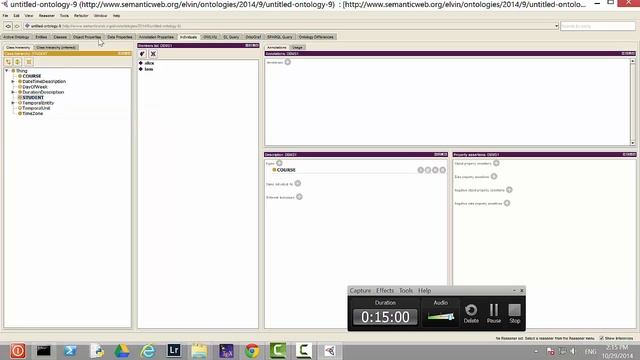Click the Delete recording icon in Camtasia recorder

click(x=471, y=313)
